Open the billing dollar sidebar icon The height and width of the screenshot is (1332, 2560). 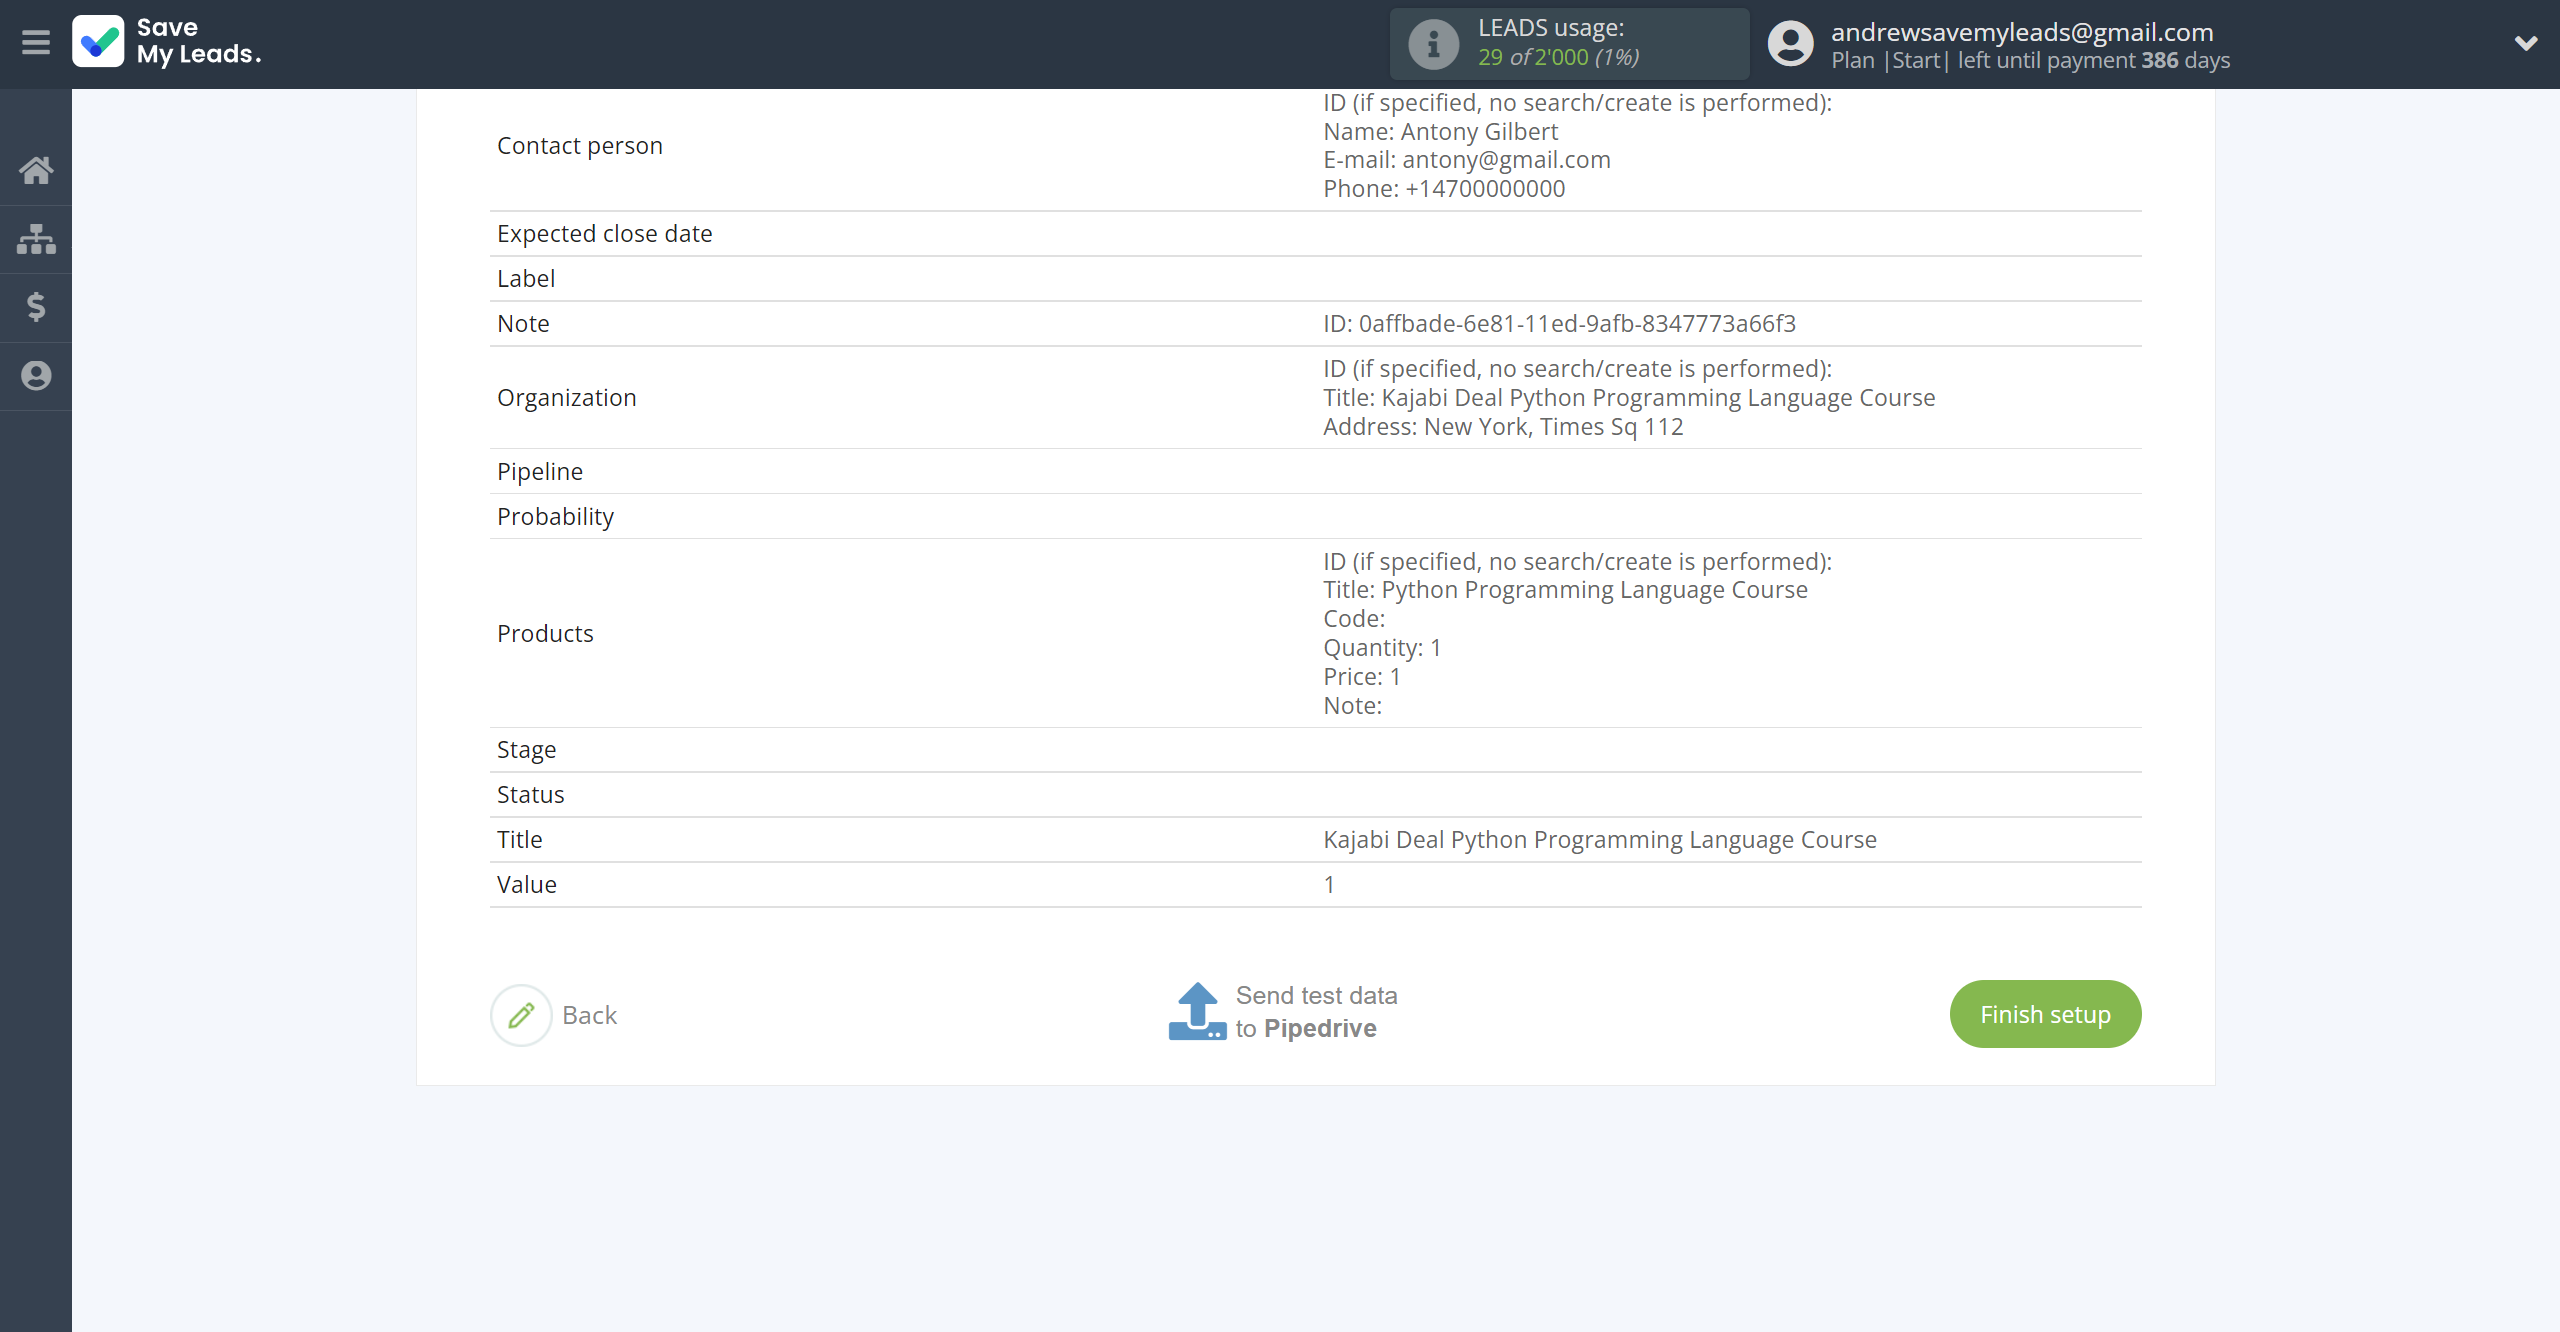pos(36,307)
